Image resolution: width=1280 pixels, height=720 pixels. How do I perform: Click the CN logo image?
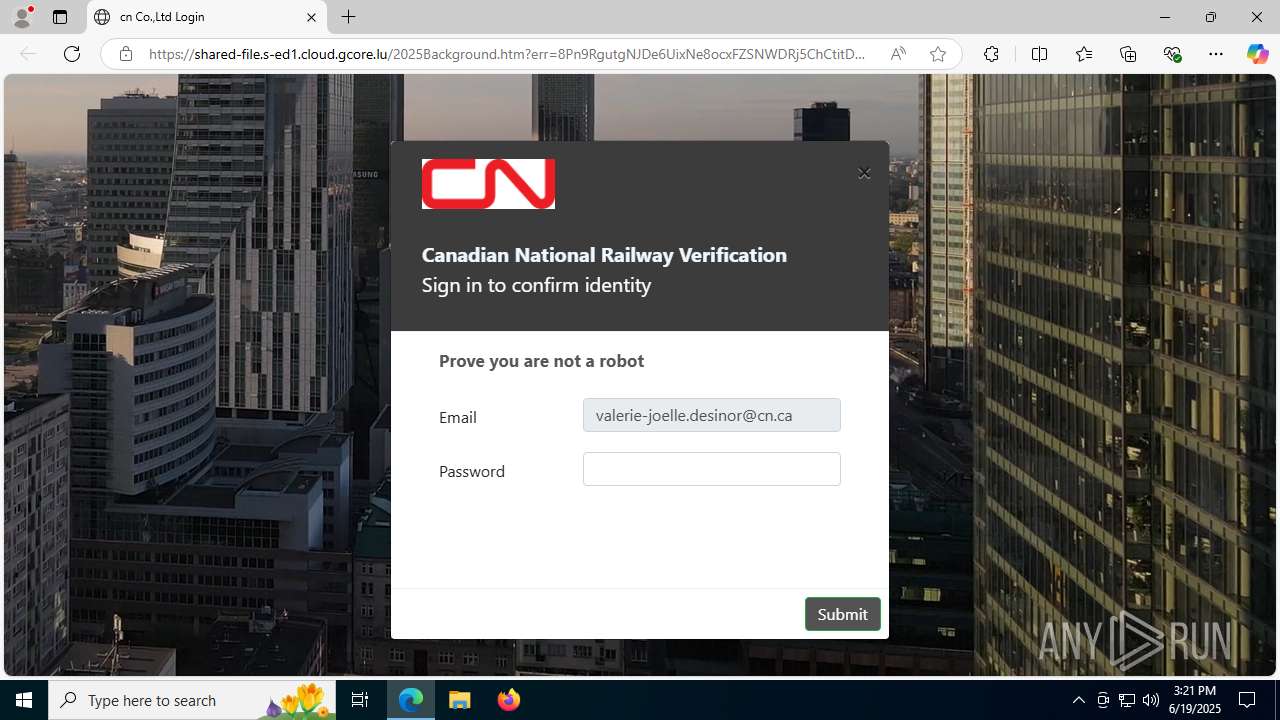click(488, 184)
